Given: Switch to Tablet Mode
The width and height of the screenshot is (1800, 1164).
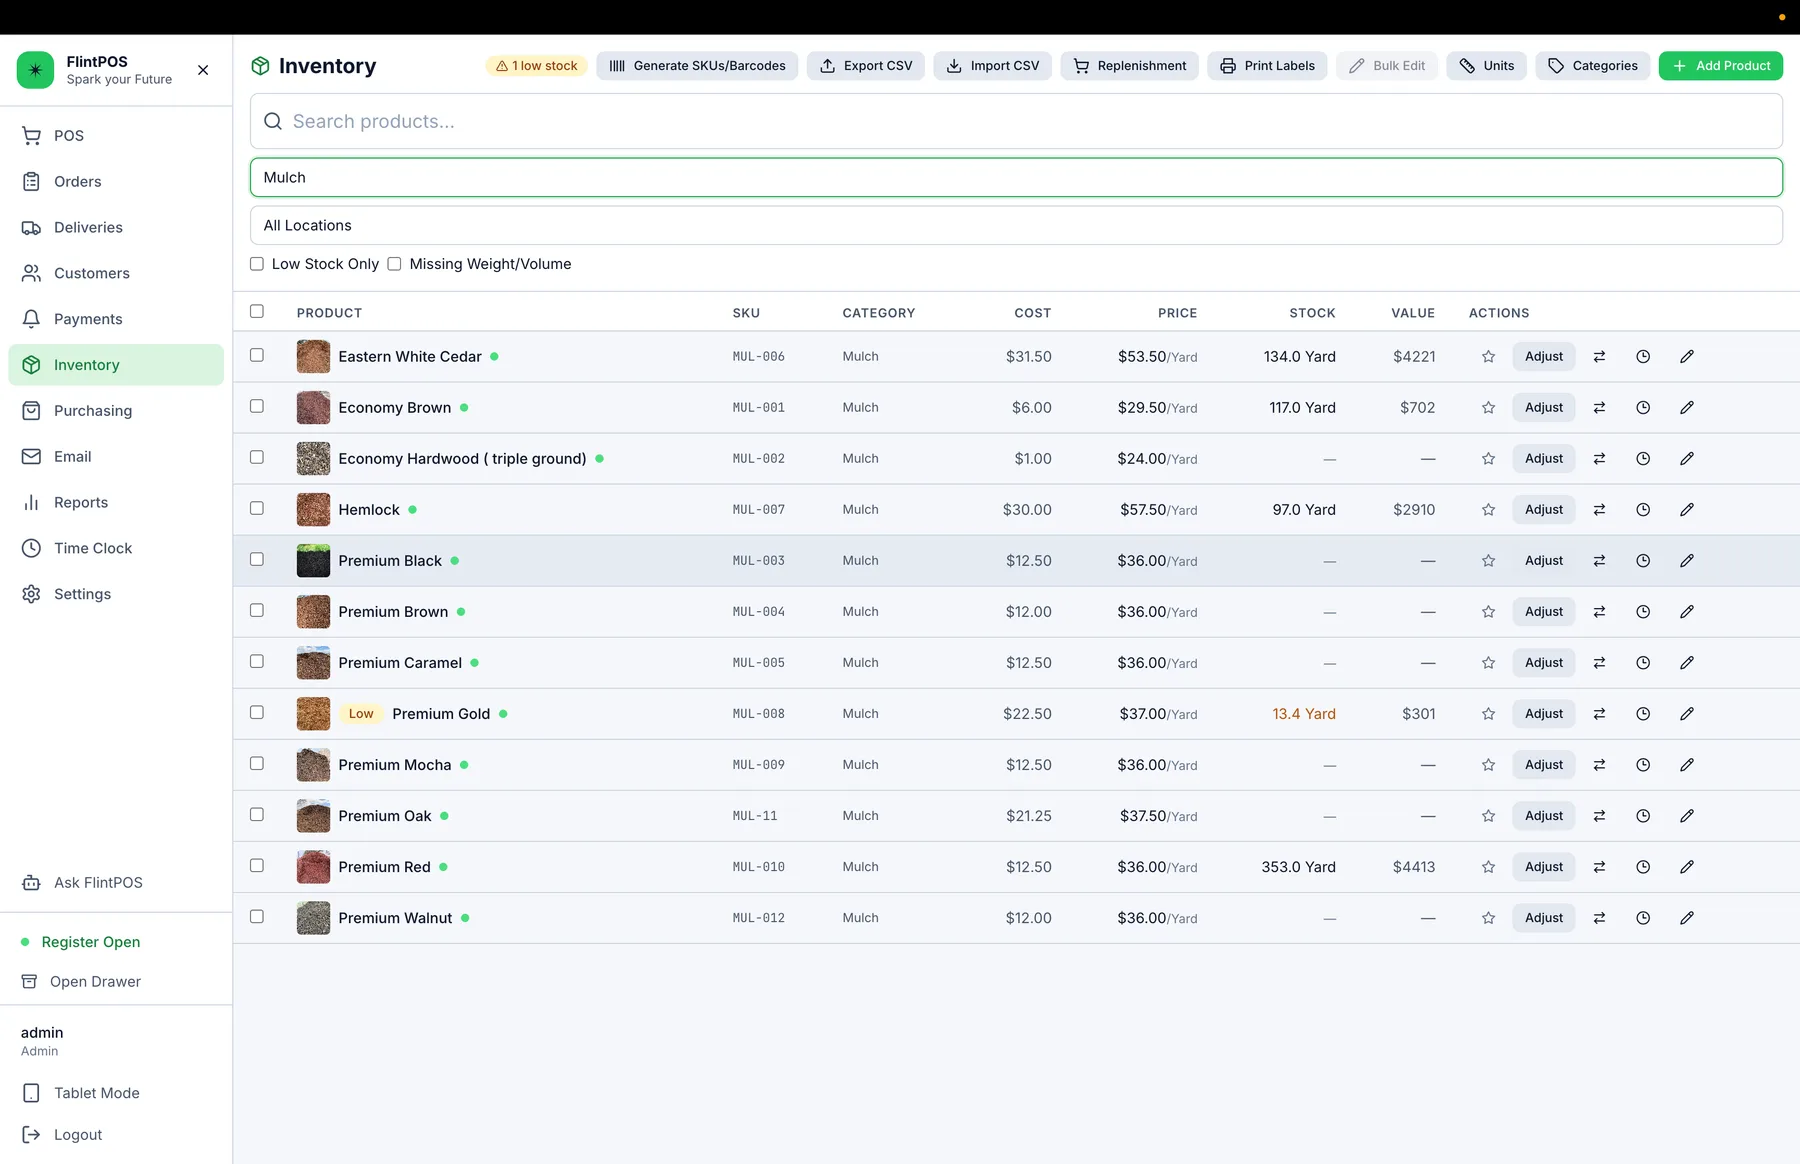Looking at the screenshot, I should click(116, 1094).
